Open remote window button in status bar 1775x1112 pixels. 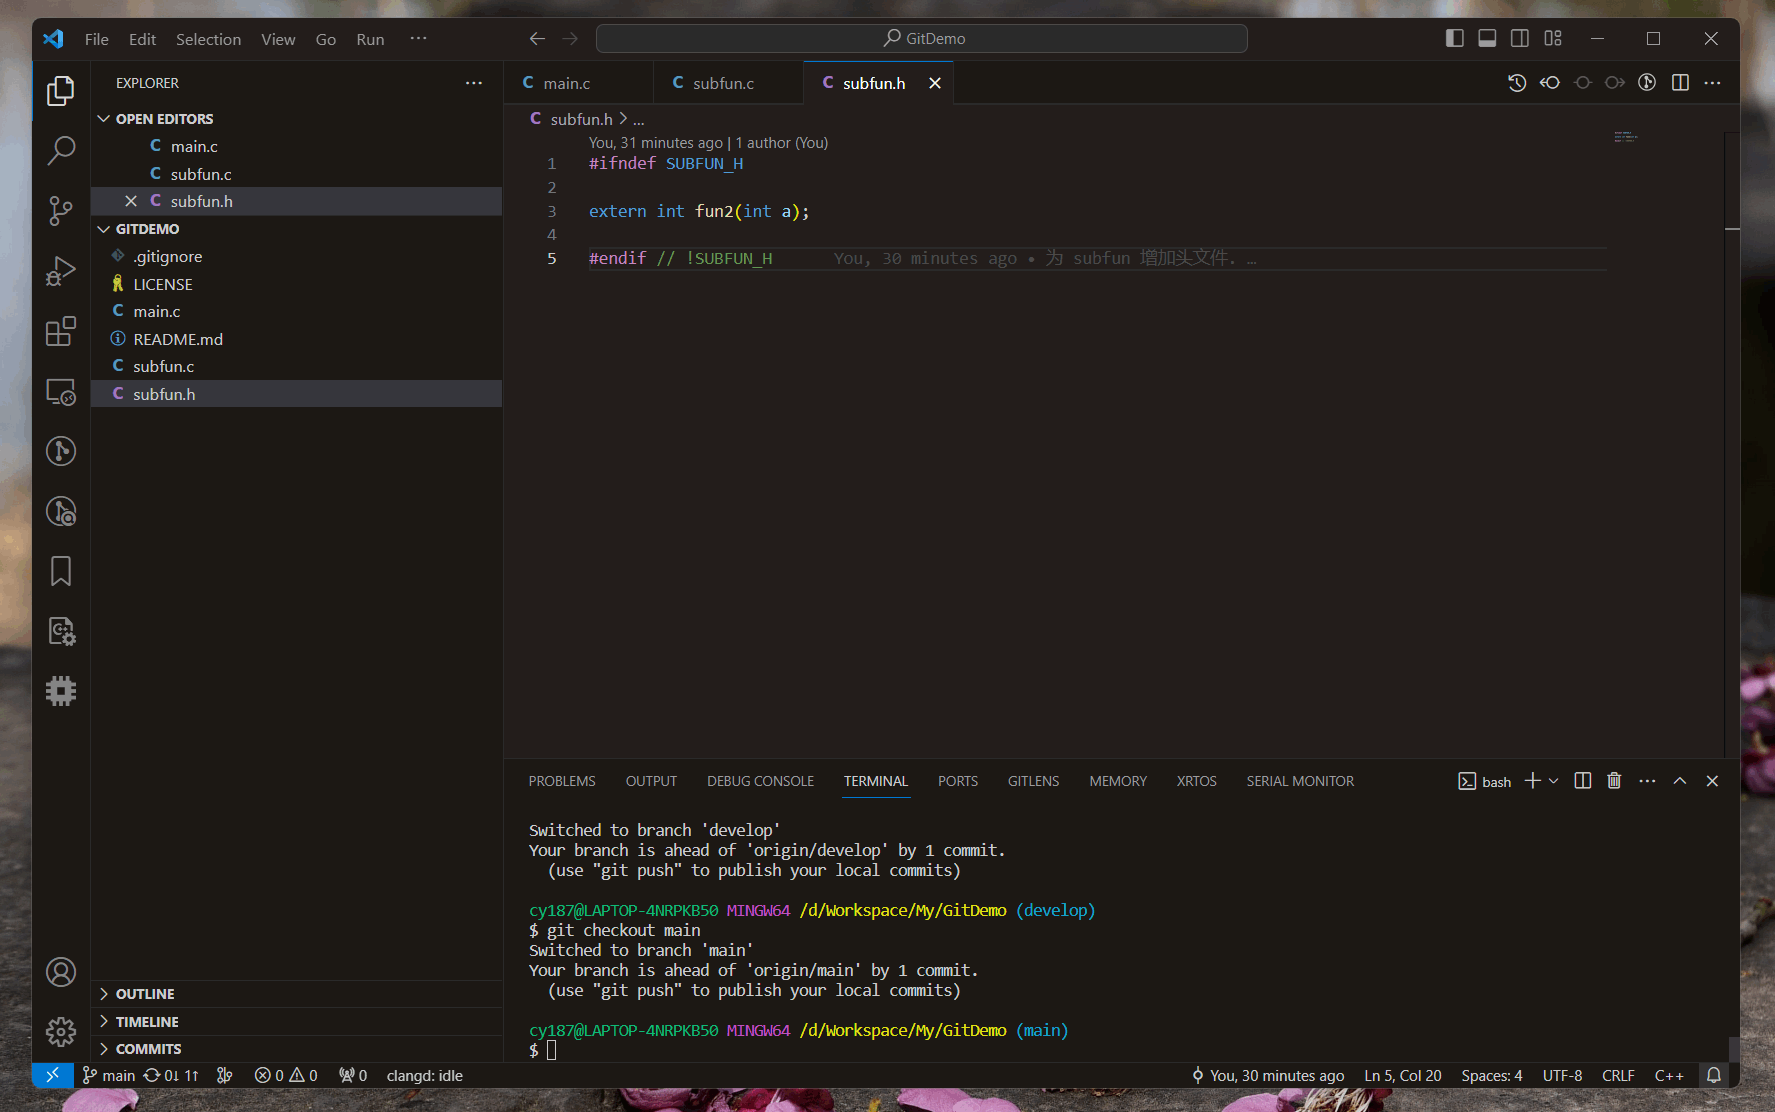[52, 1076]
